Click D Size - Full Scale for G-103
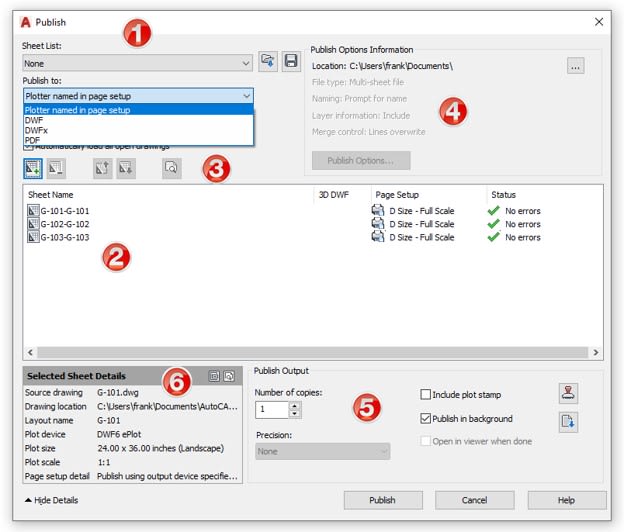The image size is (624, 532). [x=421, y=237]
